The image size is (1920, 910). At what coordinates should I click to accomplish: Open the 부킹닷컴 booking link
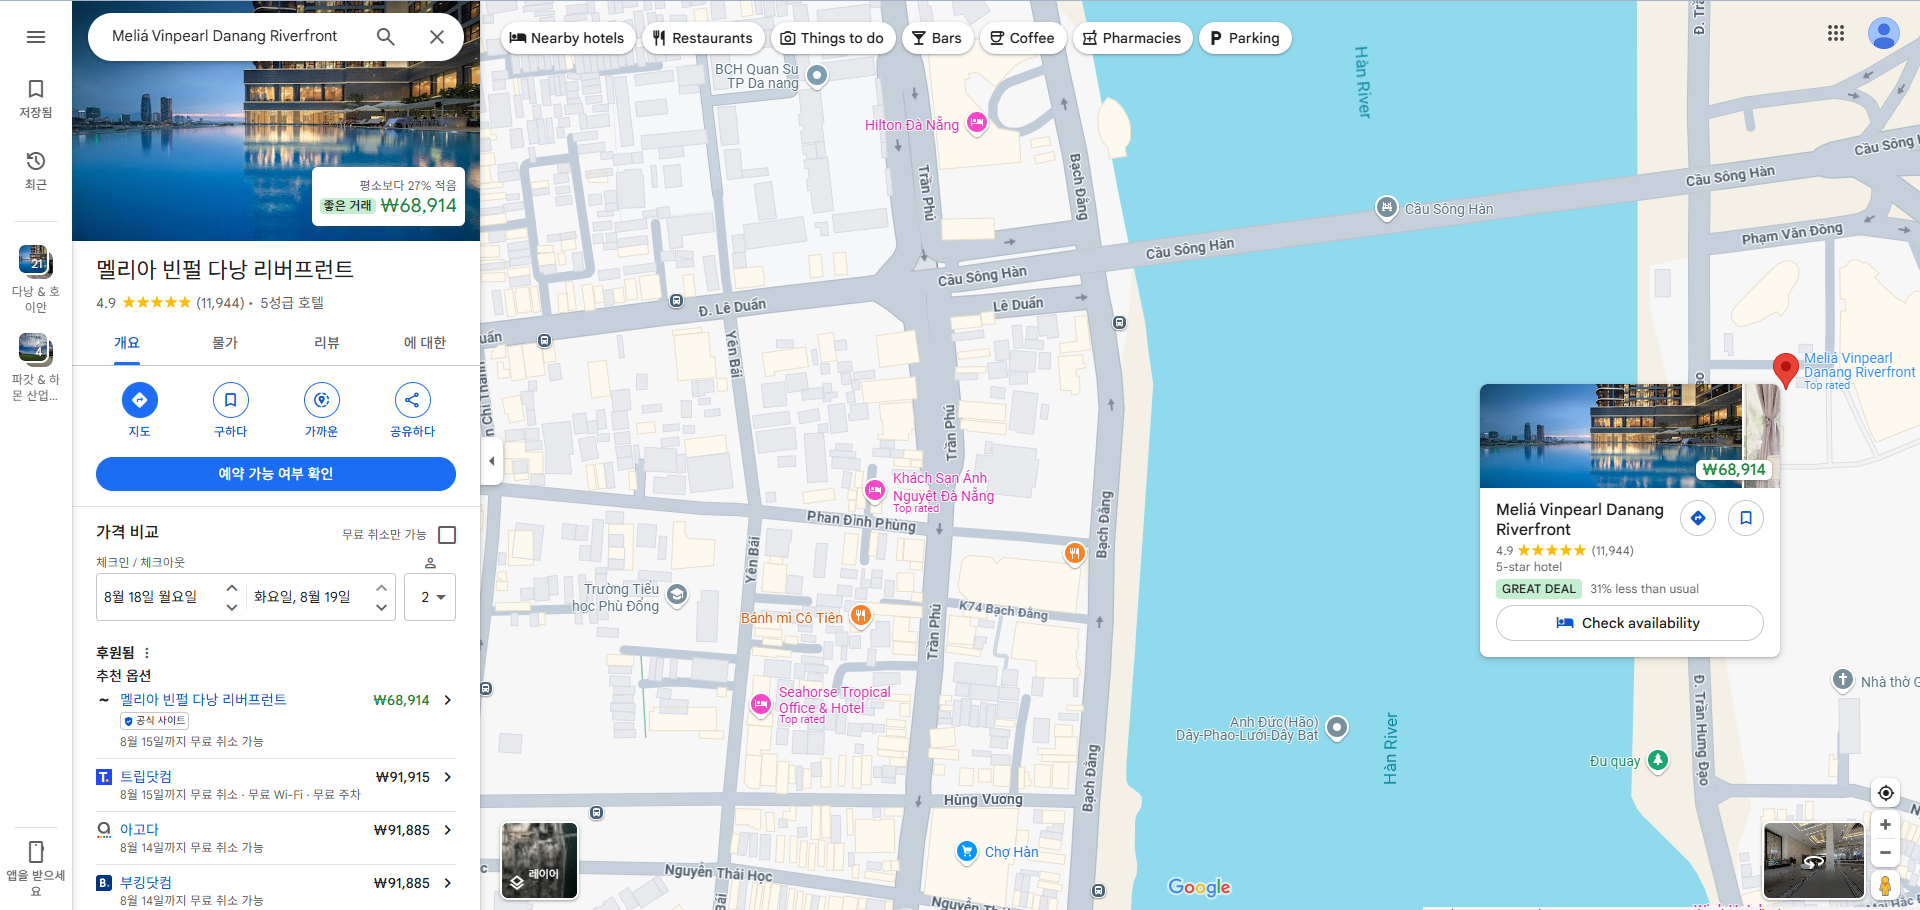(x=146, y=883)
